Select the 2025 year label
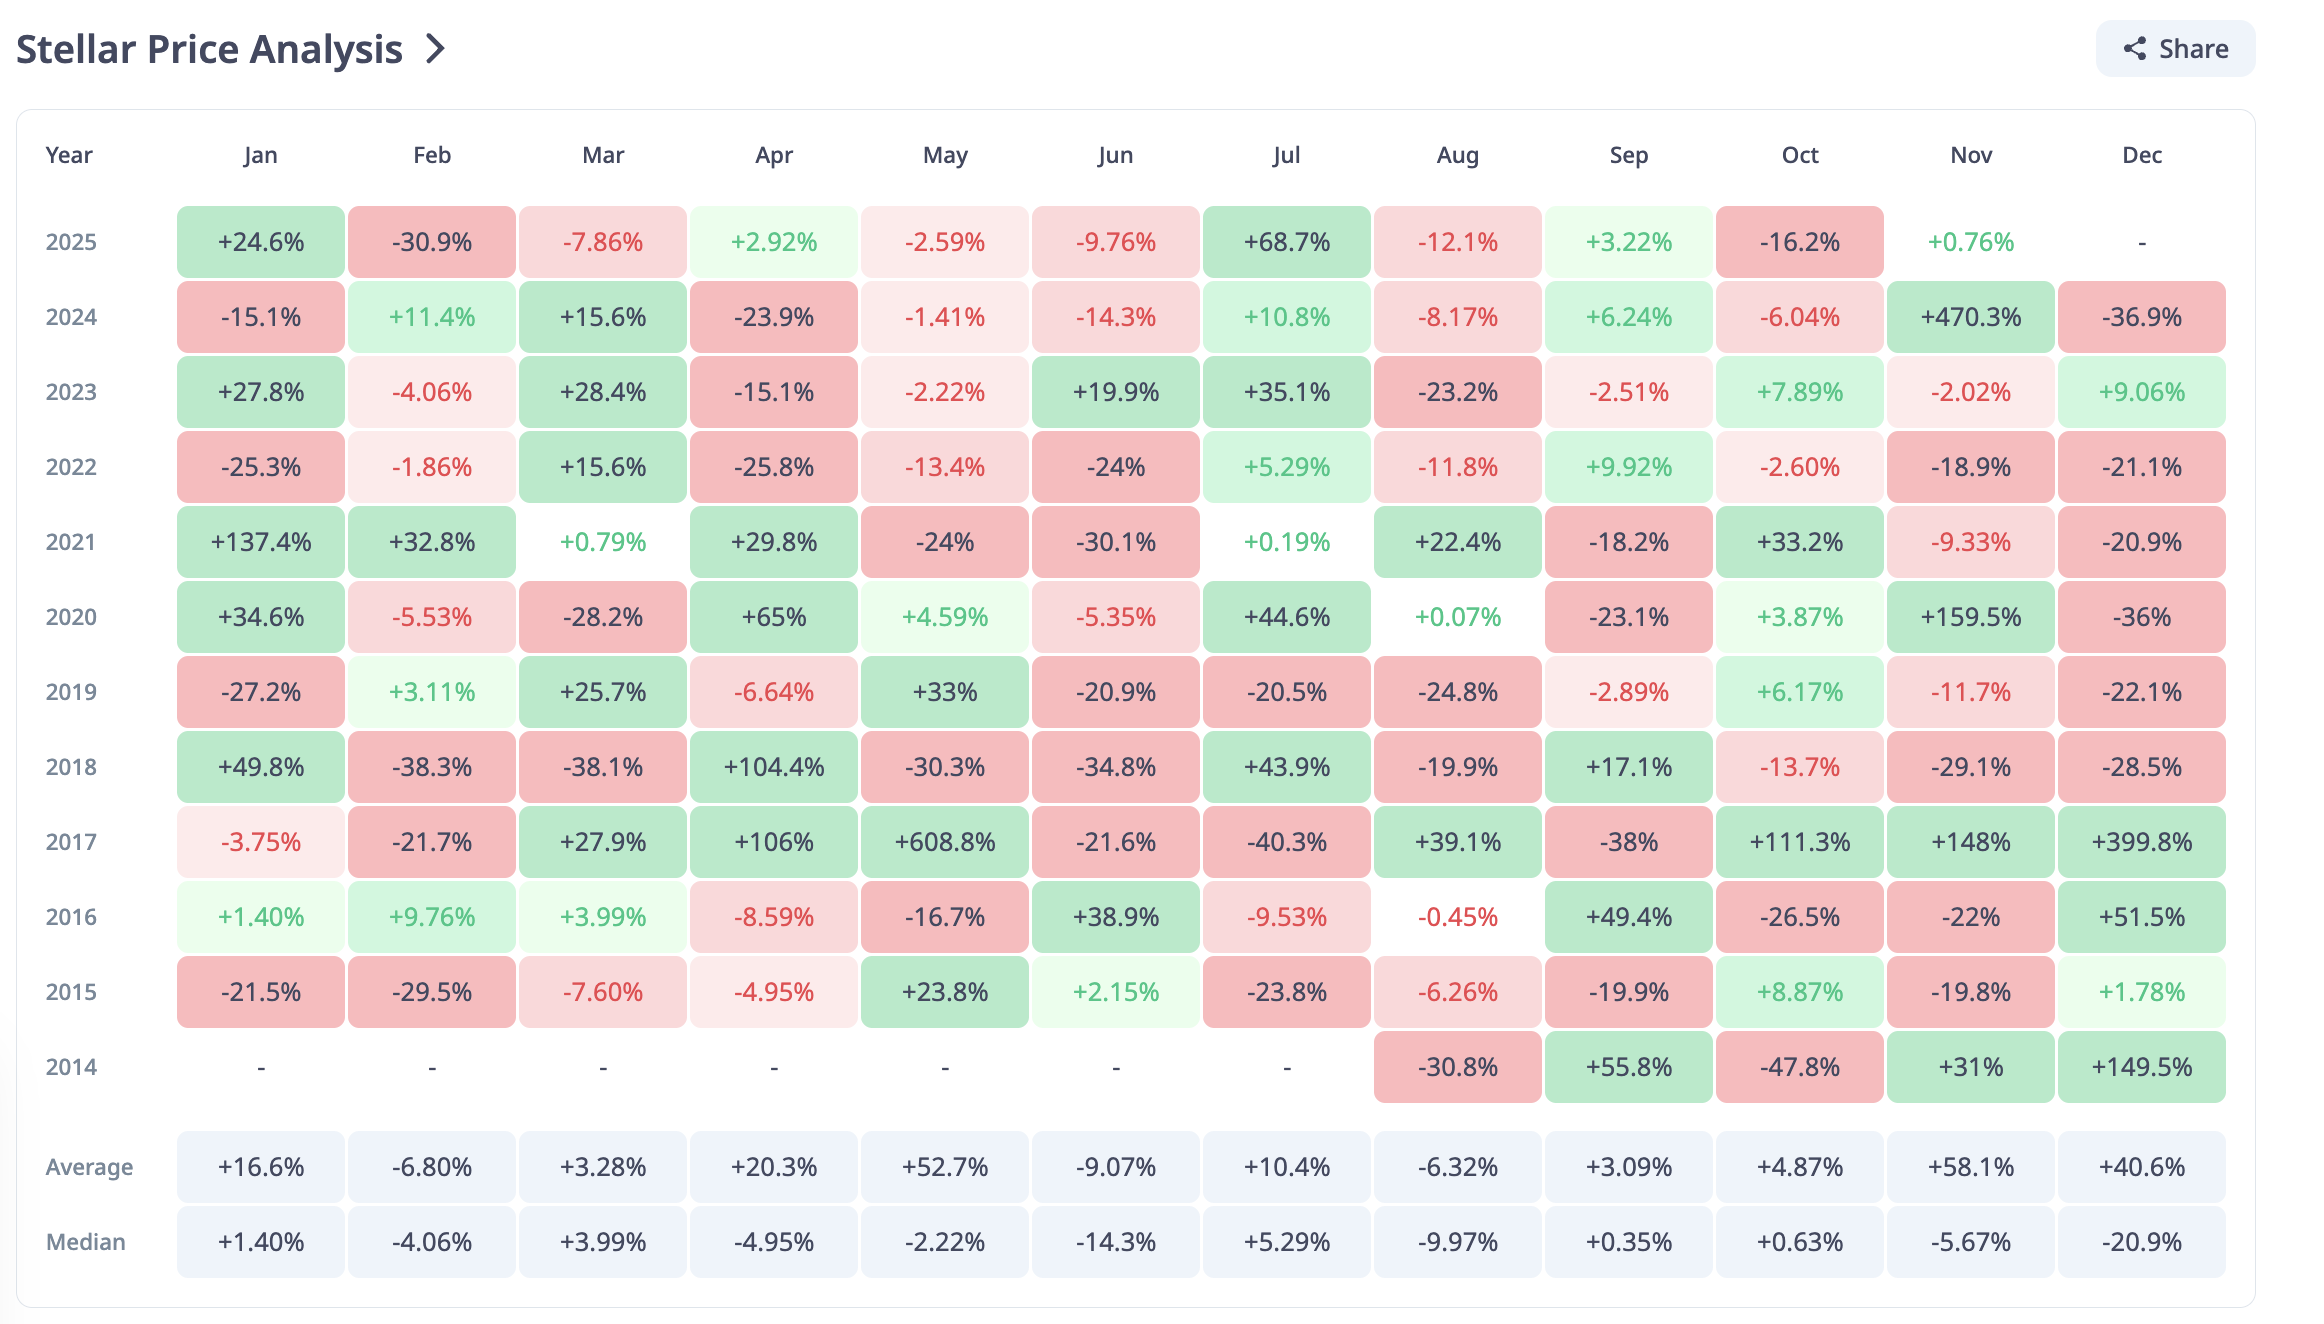This screenshot has width=2324, height=1324. click(70, 241)
